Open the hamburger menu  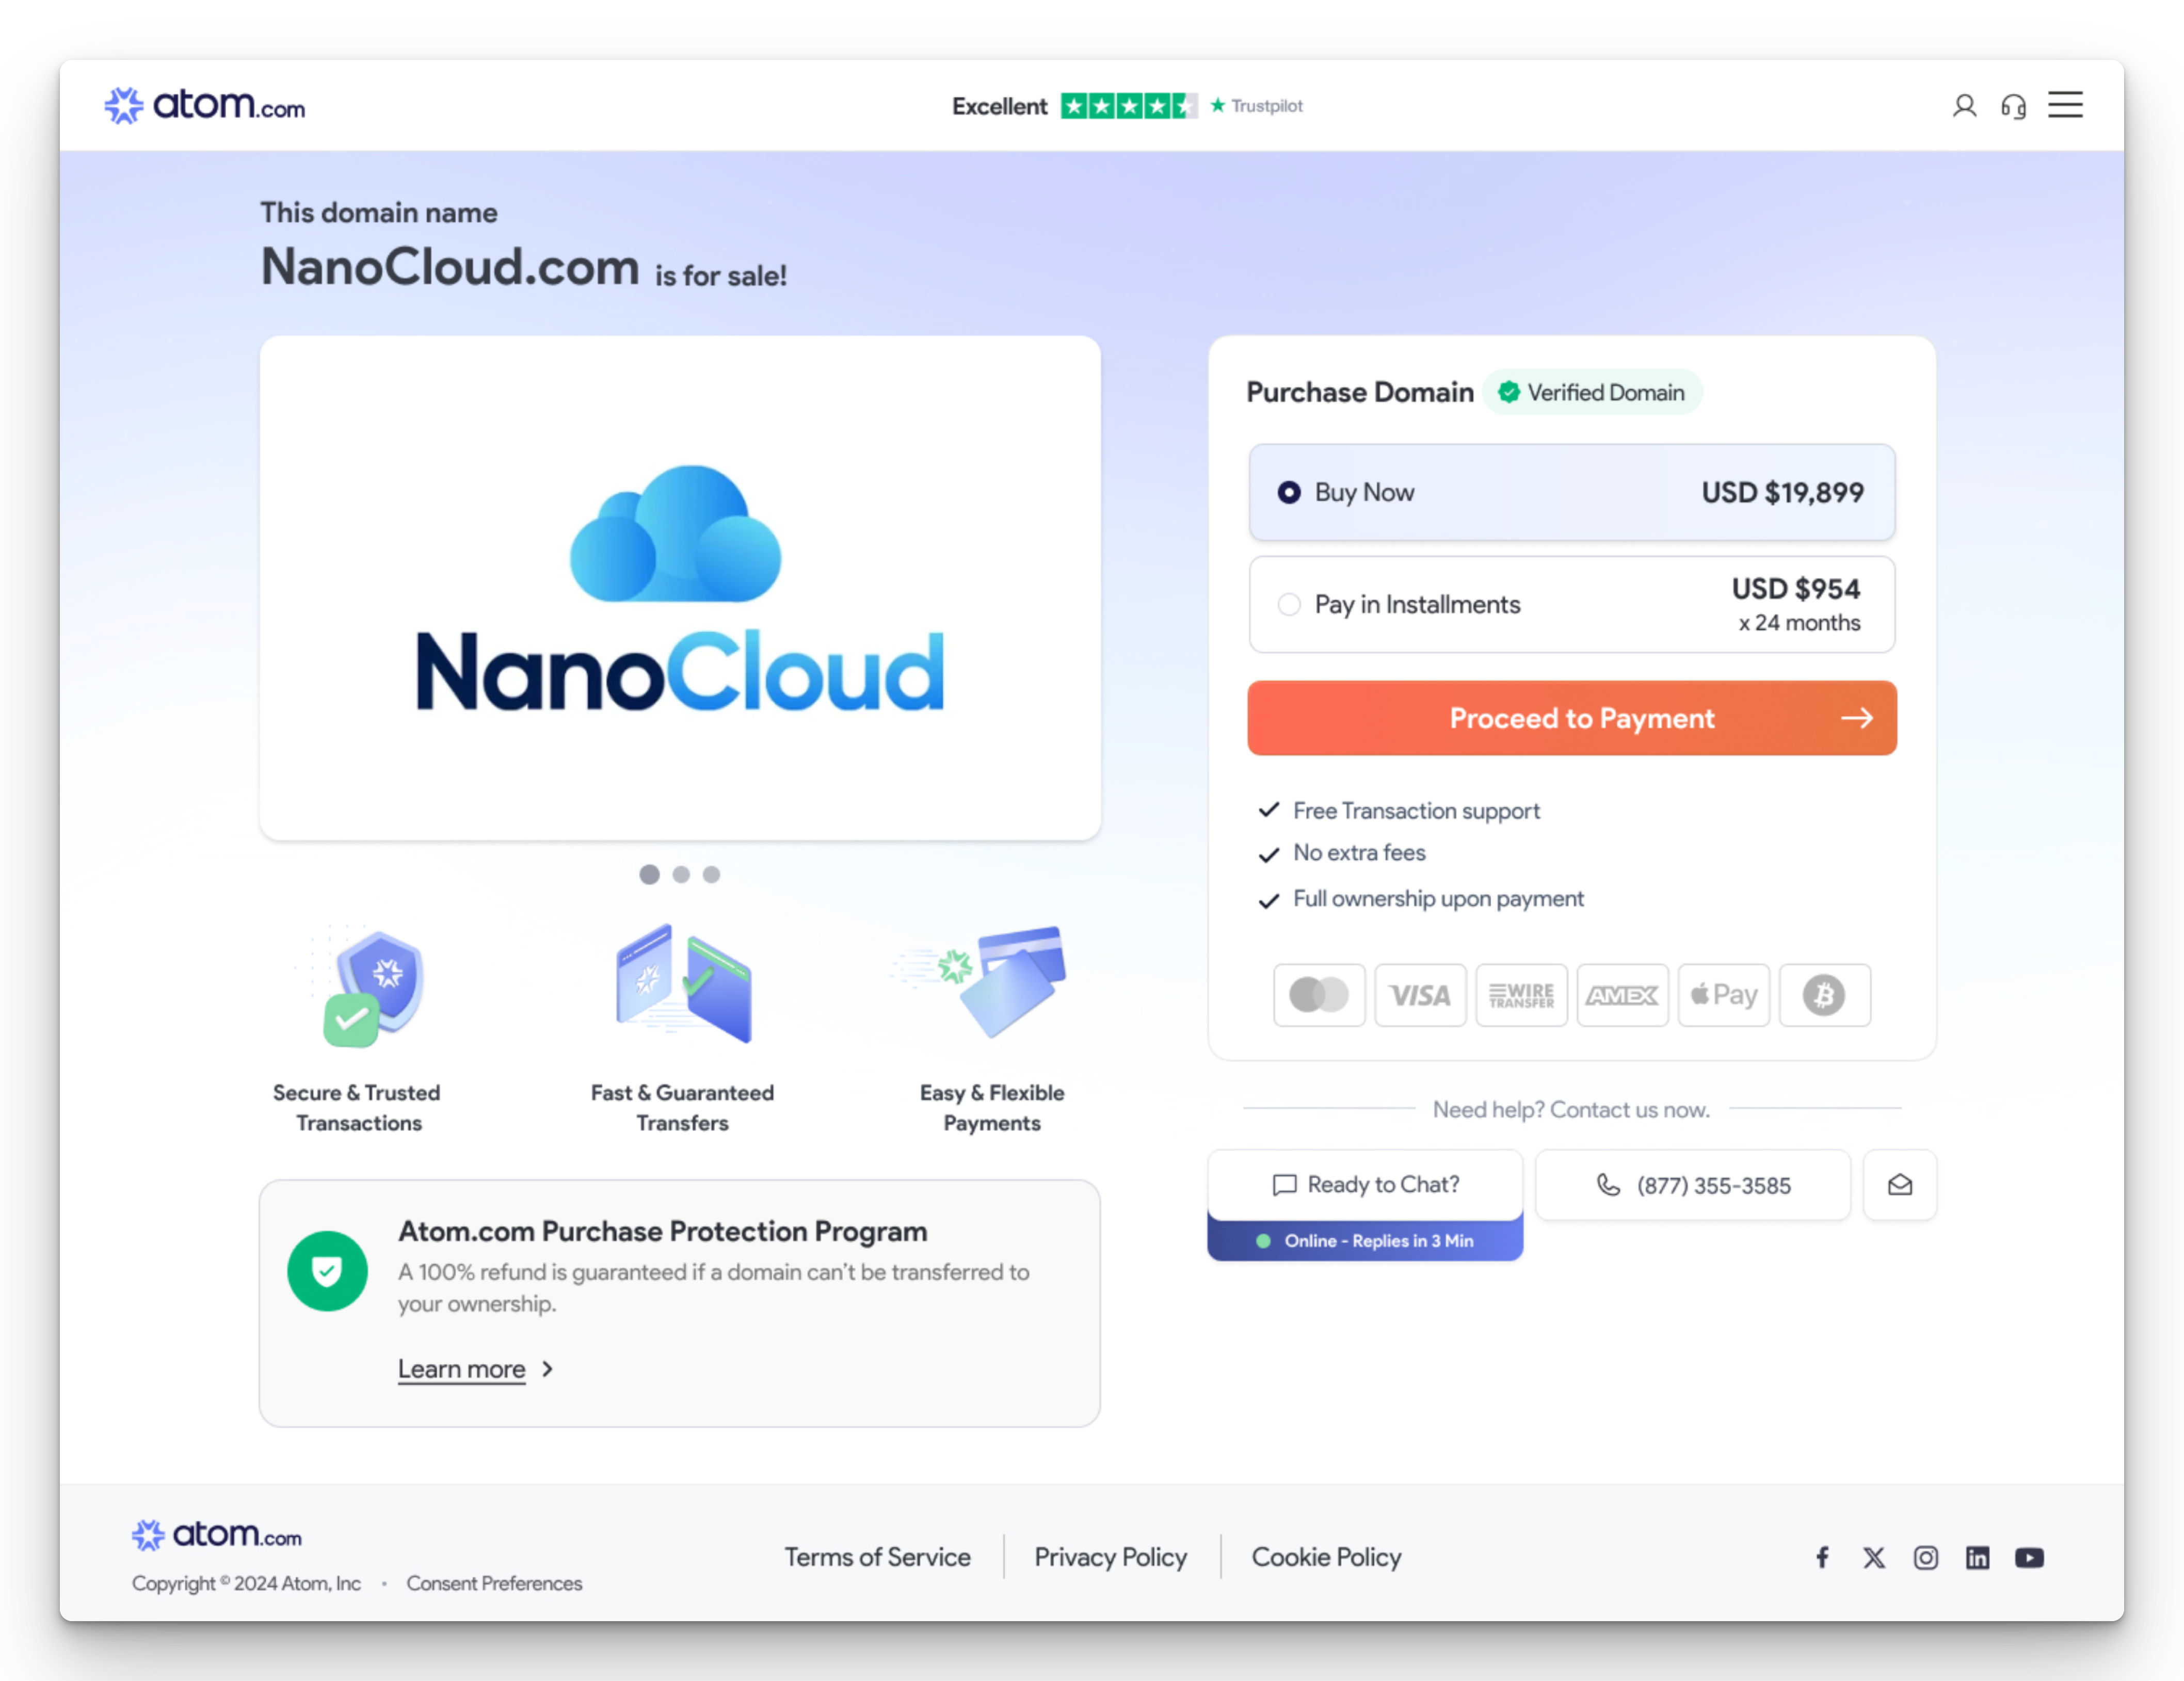pos(2065,105)
